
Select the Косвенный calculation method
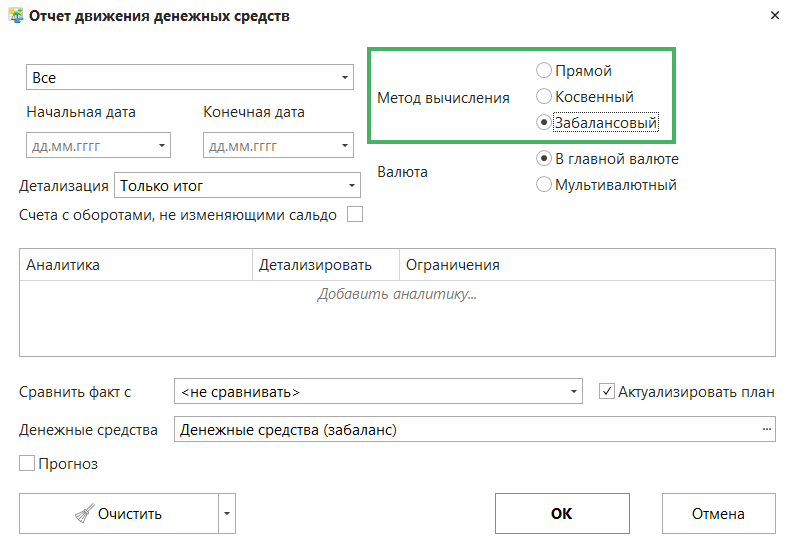pos(543,97)
